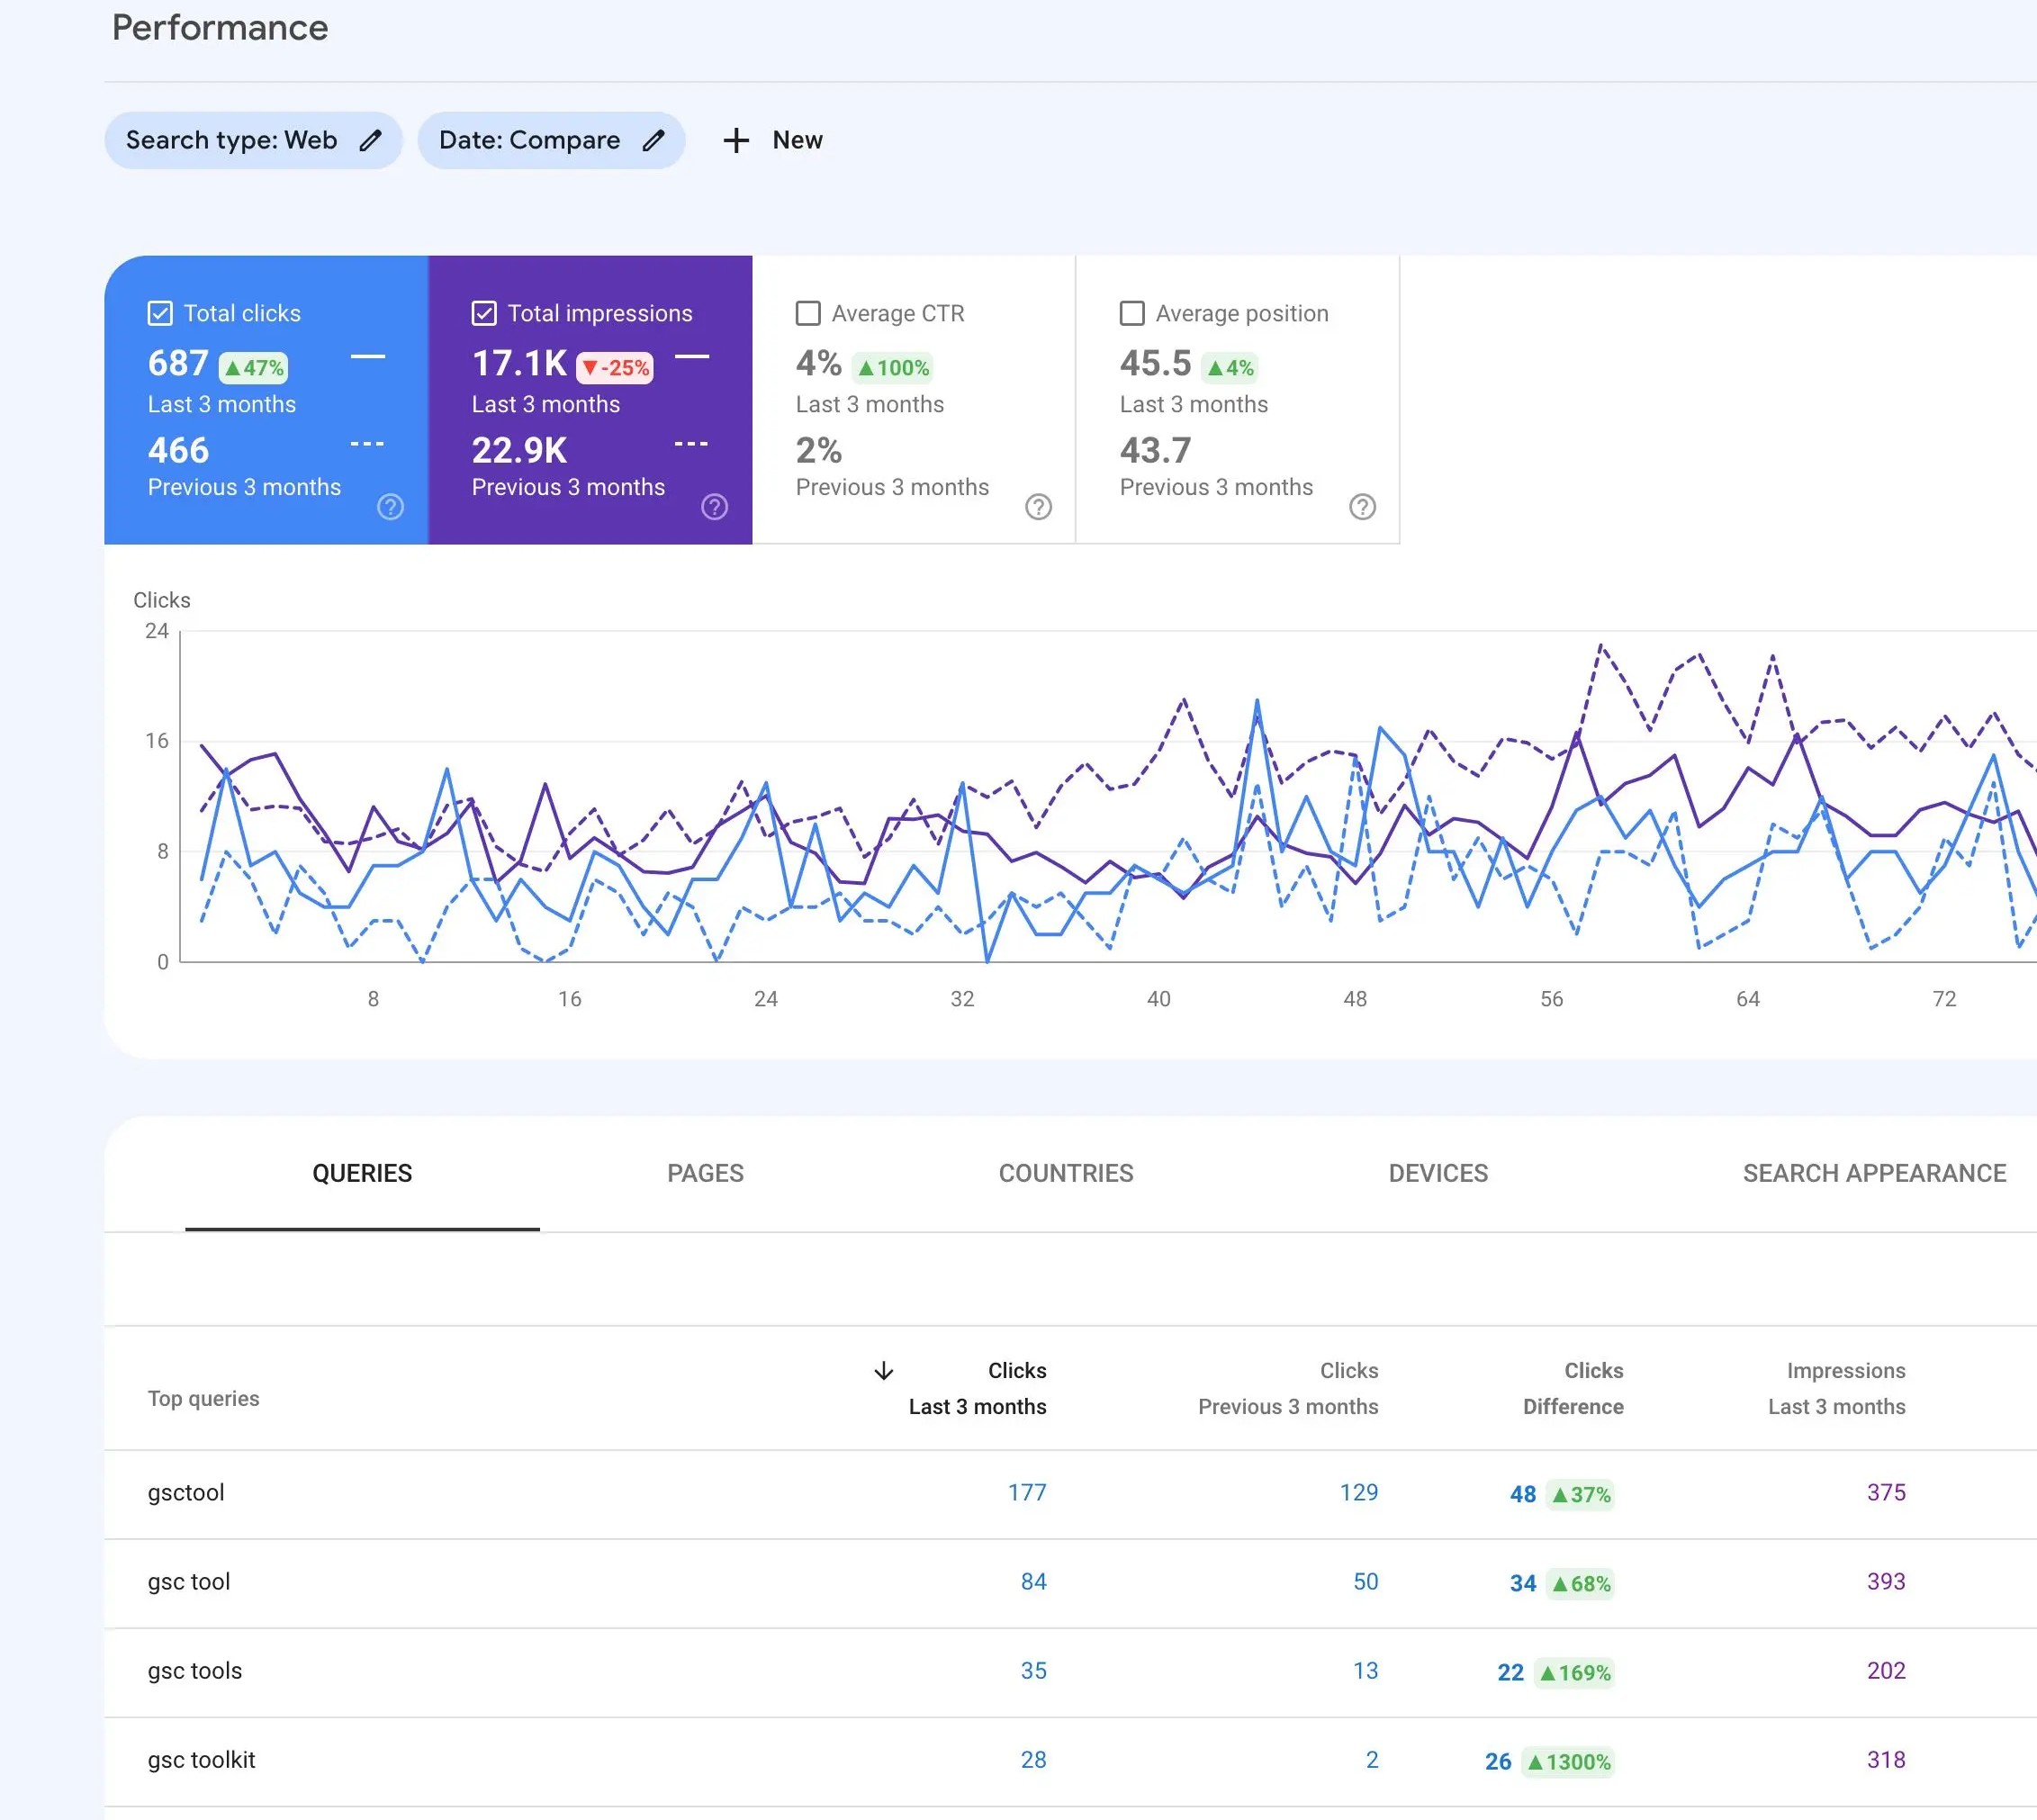Image resolution: width=2037 pixels, height=1820 pixels.
Task: Switch to the Pages tab
Action: tap(705, 1173)
